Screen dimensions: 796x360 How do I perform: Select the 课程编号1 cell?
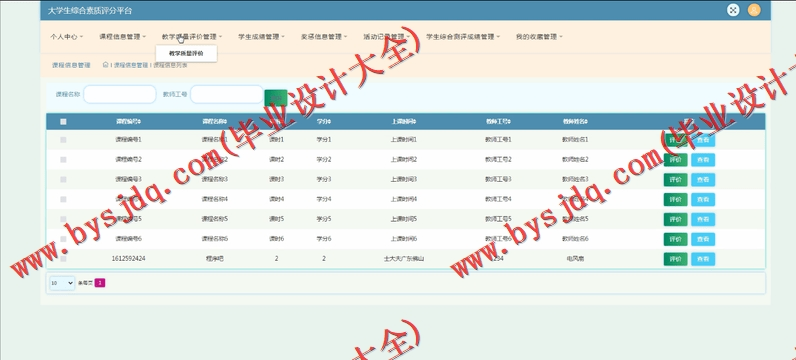[x=128, y=140]
